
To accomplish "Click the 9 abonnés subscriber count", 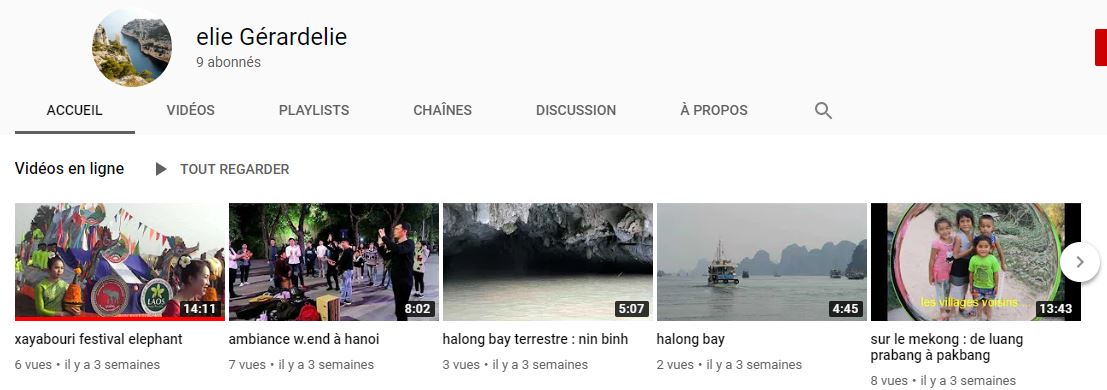I will pyautogui.click(x=229, y=62).
